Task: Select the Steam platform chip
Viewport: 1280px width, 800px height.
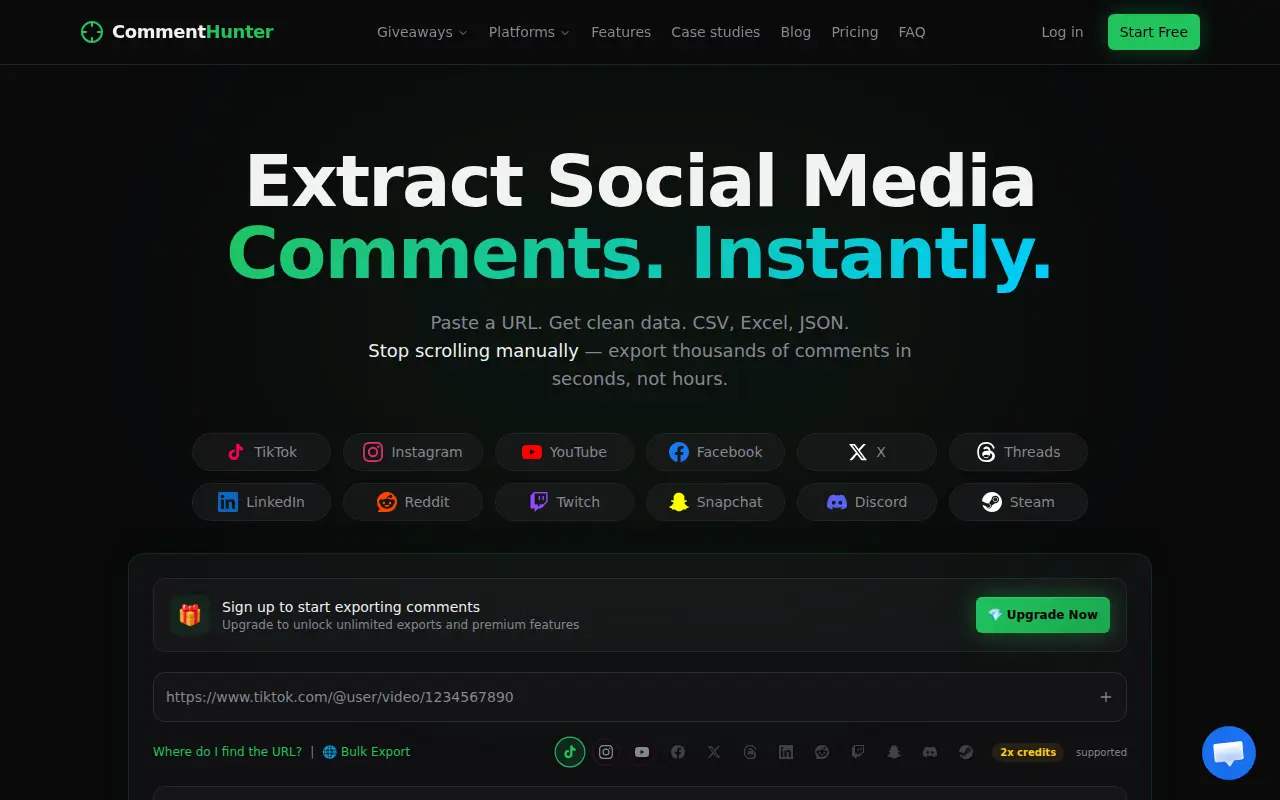Action: pyautogui.click(x=1018, y=502)
